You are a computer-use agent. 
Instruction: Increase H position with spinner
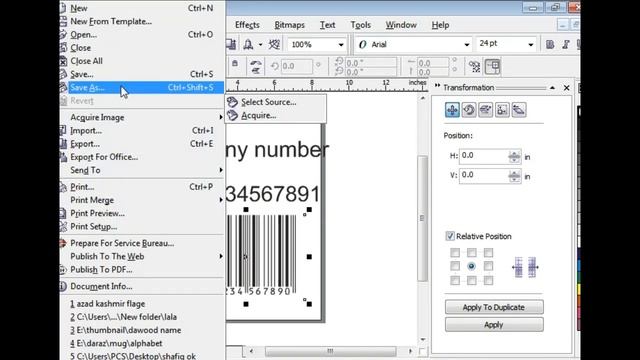click(514, 153)
